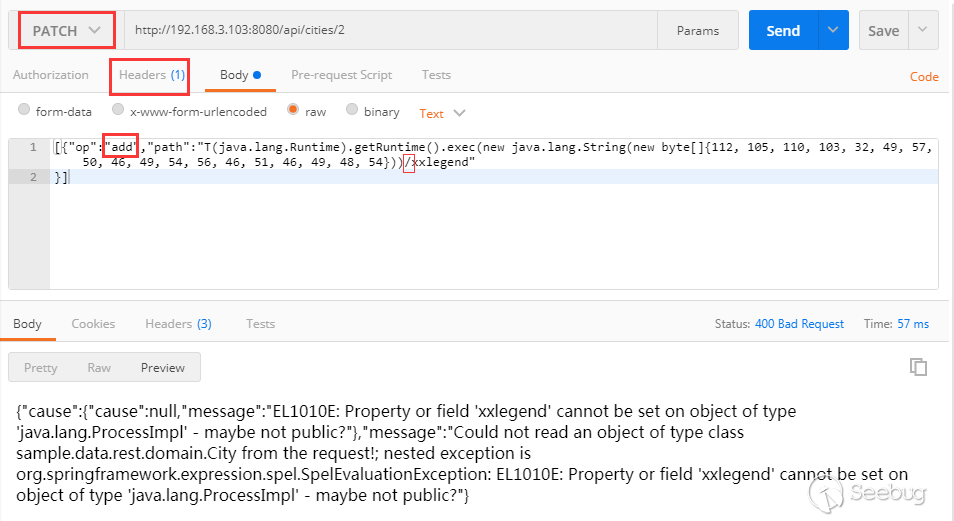The image size is (954, 521).
Task: Switch response view to Pretty
Action: [40, 368]
